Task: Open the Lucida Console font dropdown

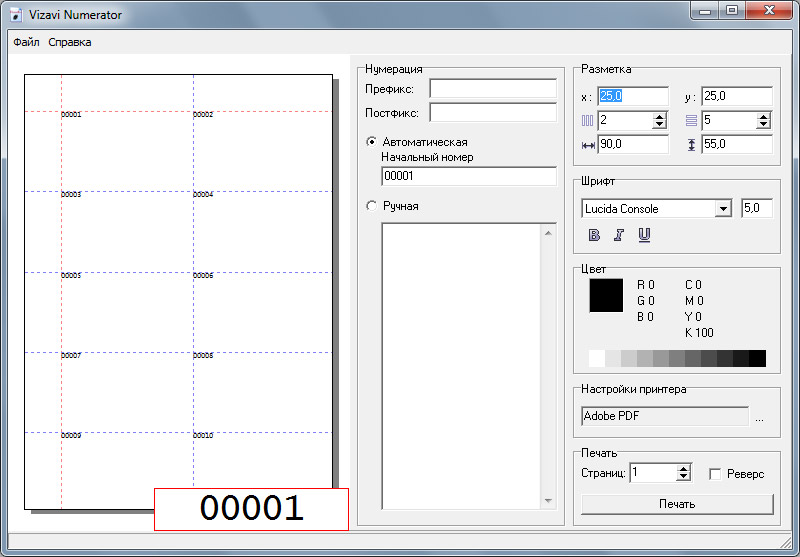Action: [723, 209]
